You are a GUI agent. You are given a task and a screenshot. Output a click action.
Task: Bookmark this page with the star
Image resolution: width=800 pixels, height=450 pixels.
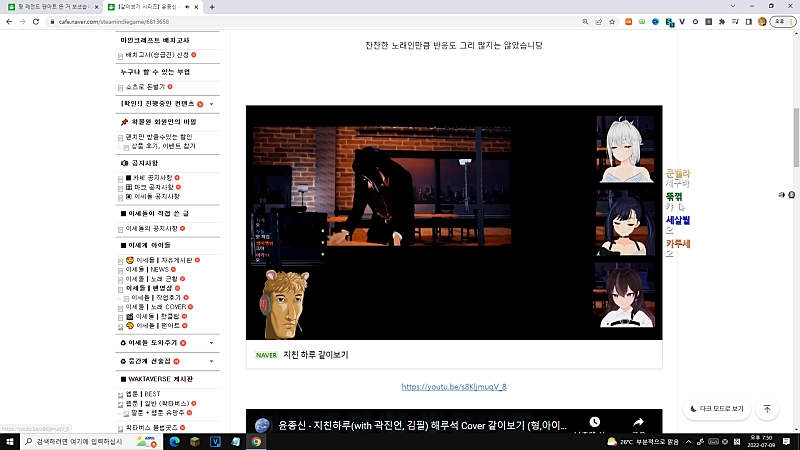coord(612,22)
